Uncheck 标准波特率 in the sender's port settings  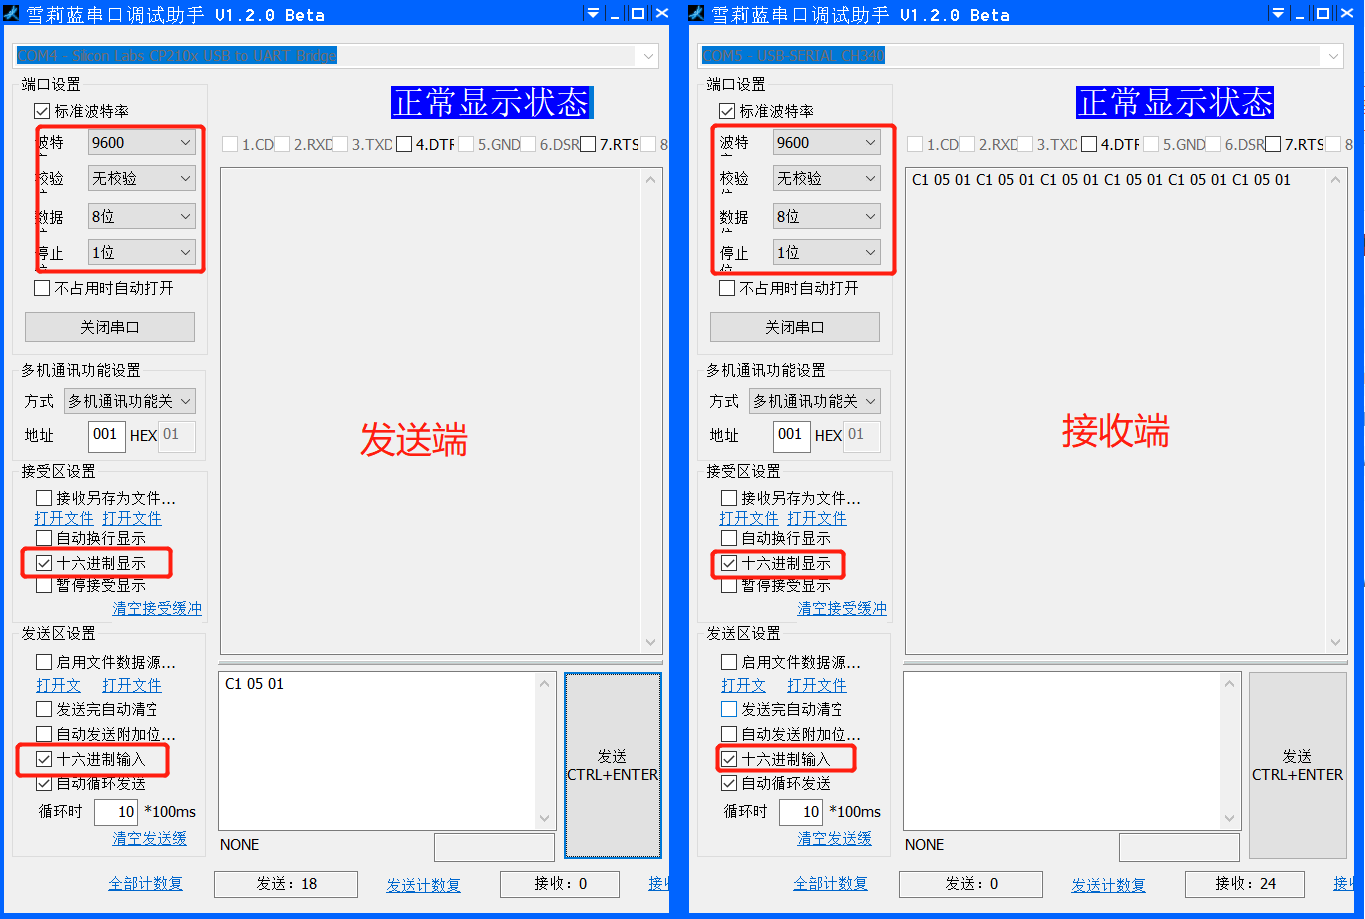41,111
